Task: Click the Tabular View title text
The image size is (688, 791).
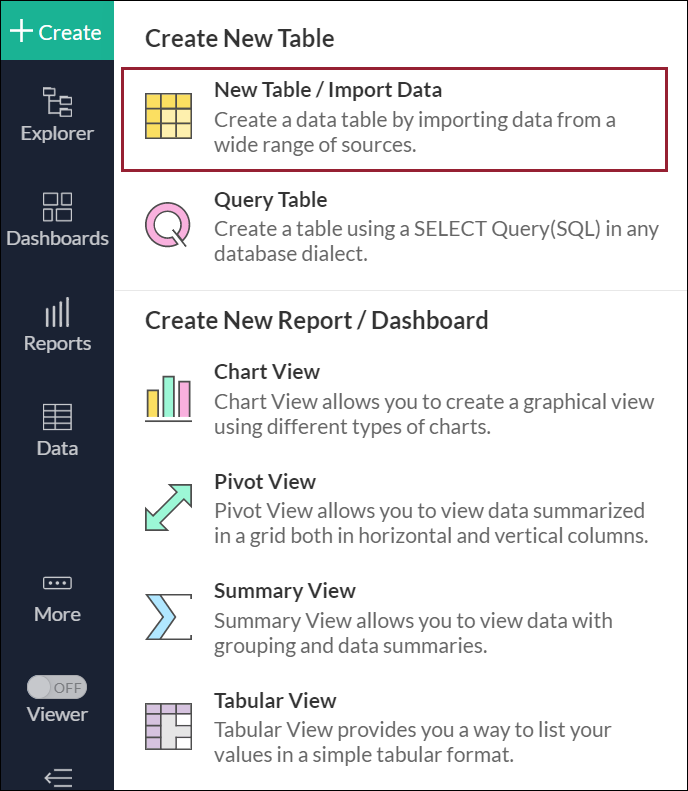Action: (275, 701)
